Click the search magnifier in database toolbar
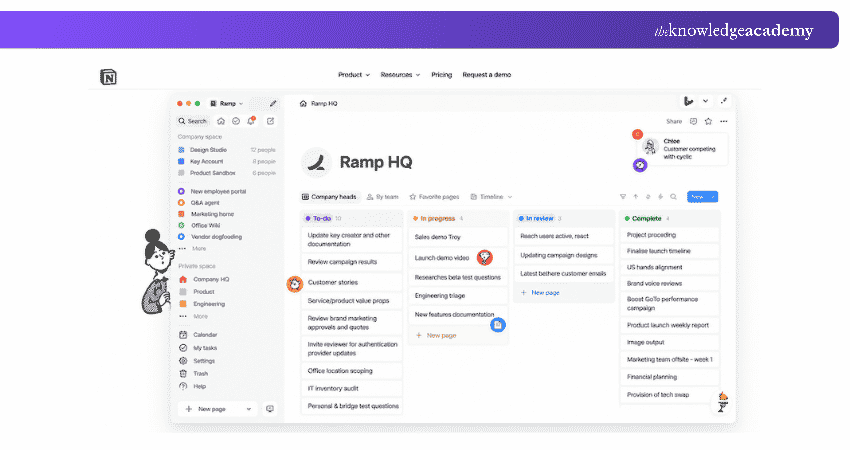850x450 pixels. (x=673, y=197)
